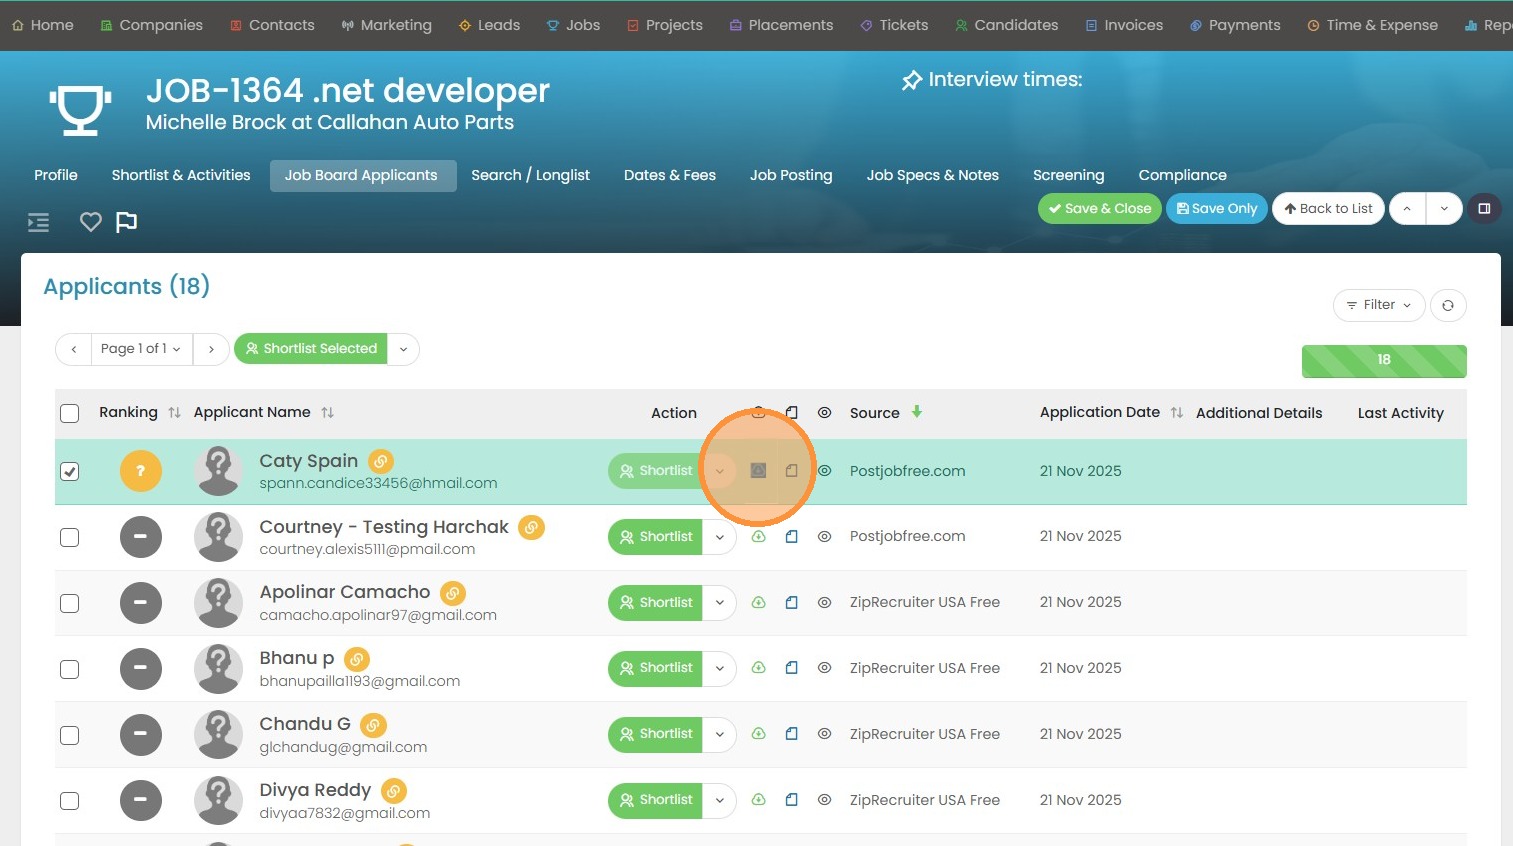Click the refresh icon beside Filter

[1448, 305]
